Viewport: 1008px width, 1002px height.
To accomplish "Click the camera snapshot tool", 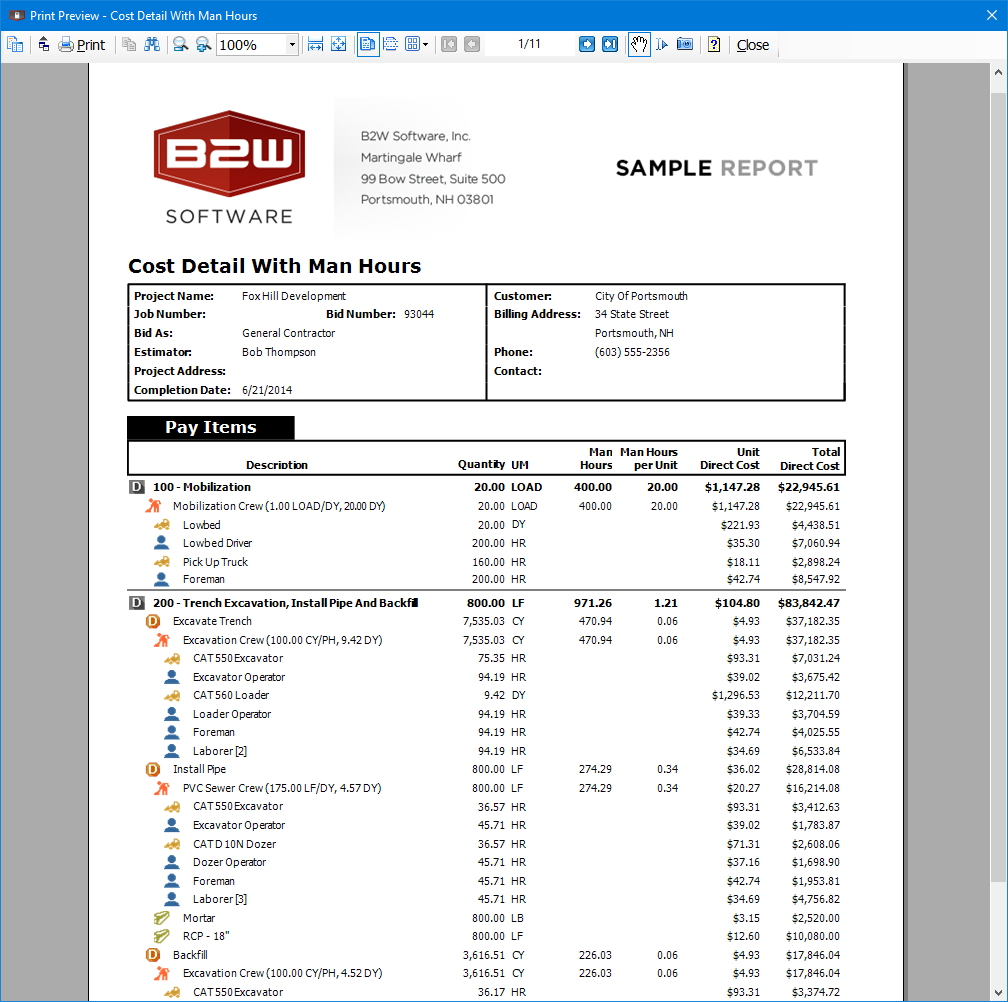I will click(685, 44).
